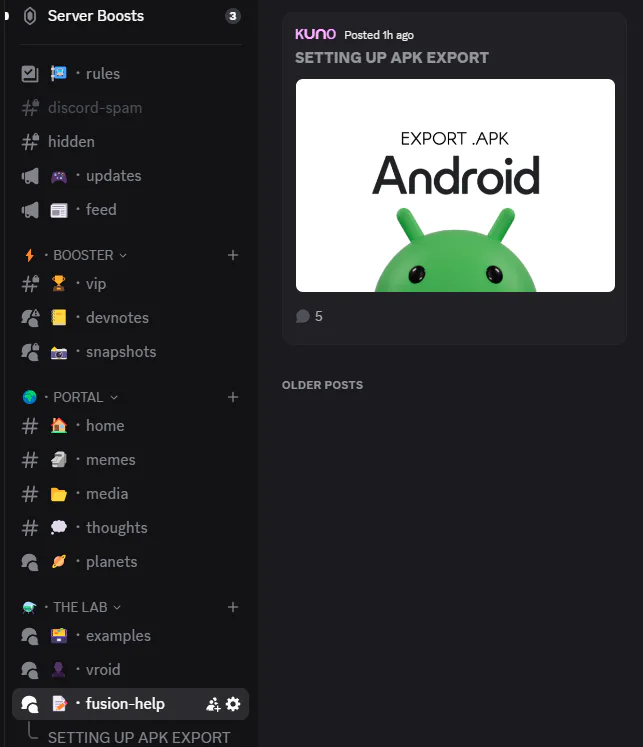Viewport: 643px width, 747px height.
Task: Open the updates announcement channel
Action: click(x=131, y=176)
